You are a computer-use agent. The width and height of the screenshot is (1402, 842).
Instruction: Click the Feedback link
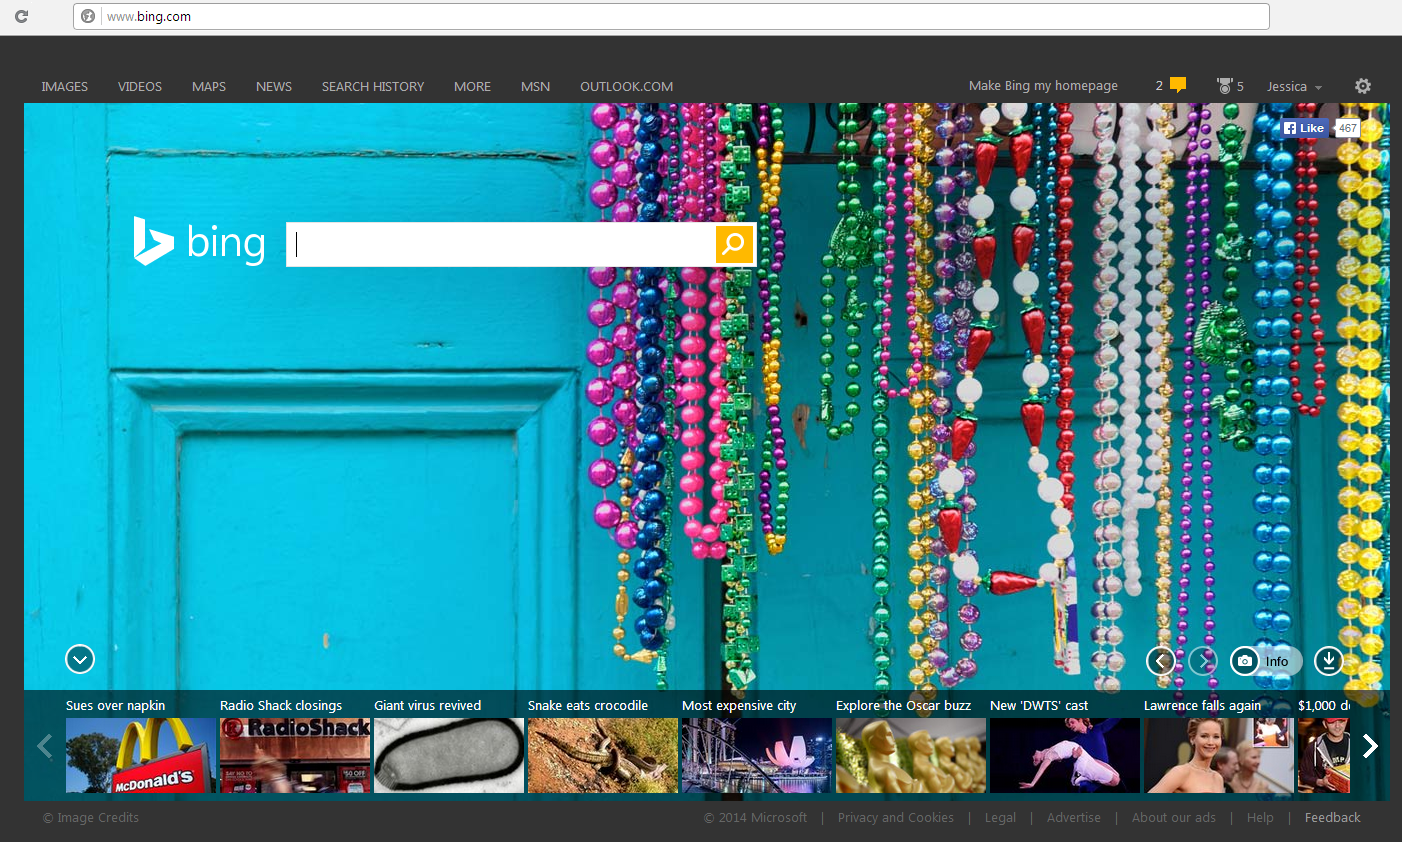click(1332, 817)
